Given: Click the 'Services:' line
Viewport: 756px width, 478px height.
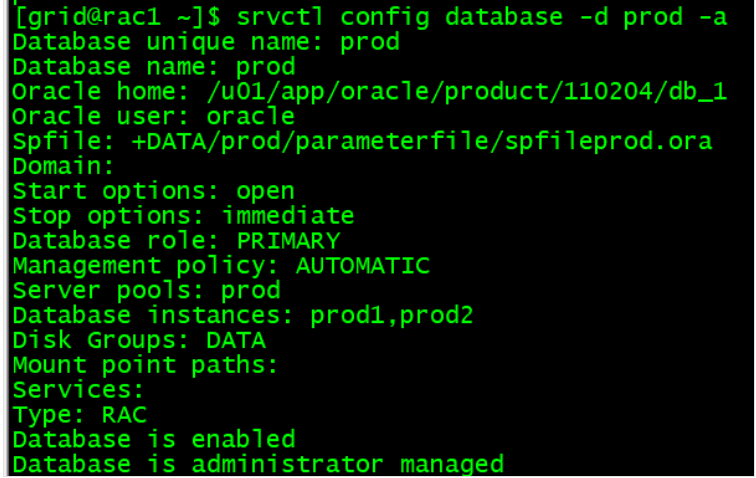Looking at the screenshot, I should pyautogui.click(x=78, y=390).
